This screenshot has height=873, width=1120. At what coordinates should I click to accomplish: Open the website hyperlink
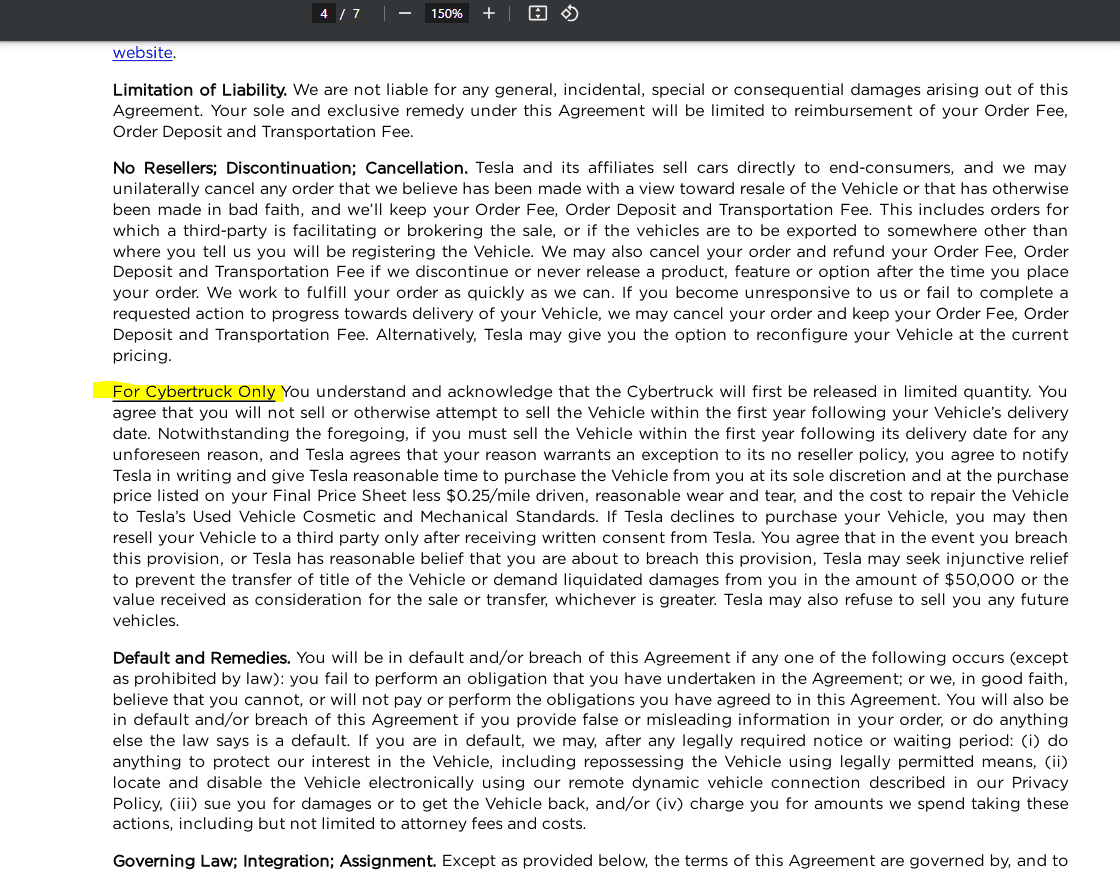point(142,53)
